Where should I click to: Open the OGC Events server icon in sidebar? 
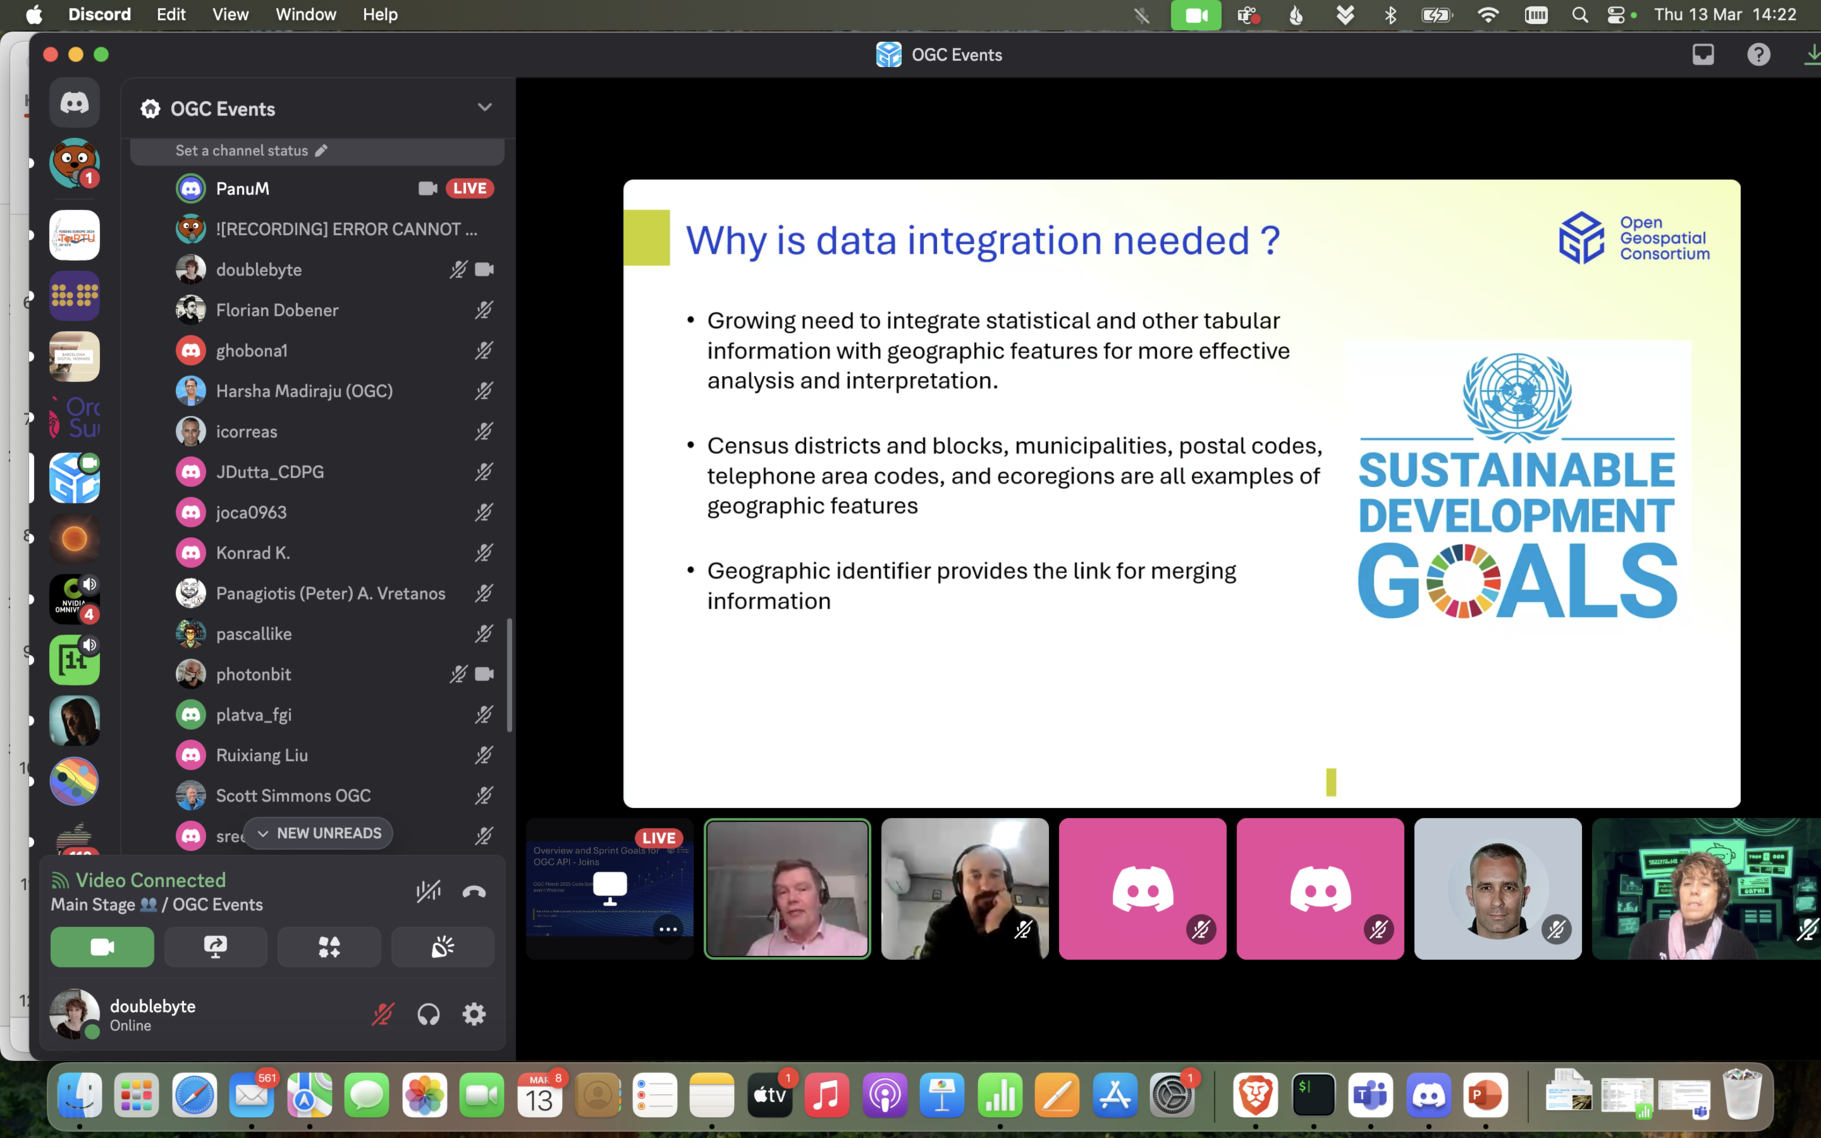75,478
